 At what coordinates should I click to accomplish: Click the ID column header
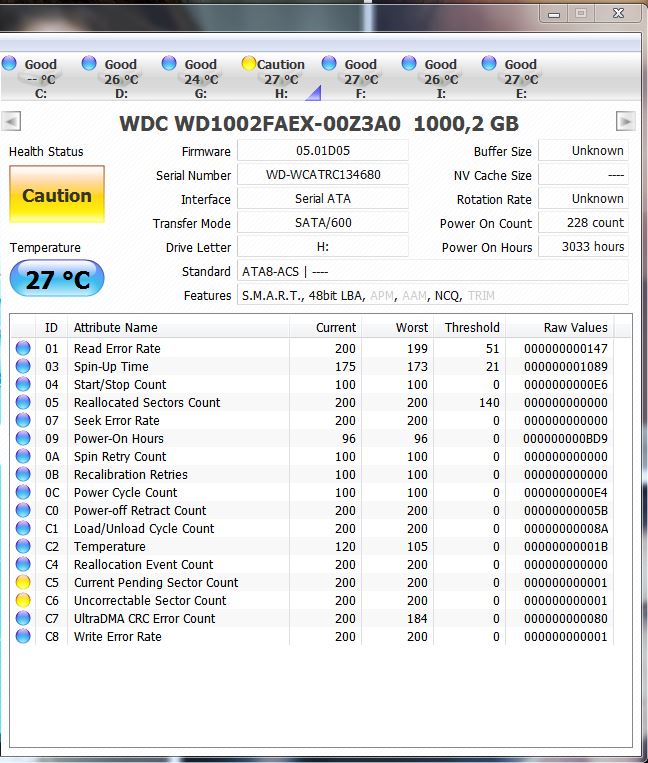pyautogui.click(x=52, y=327)
